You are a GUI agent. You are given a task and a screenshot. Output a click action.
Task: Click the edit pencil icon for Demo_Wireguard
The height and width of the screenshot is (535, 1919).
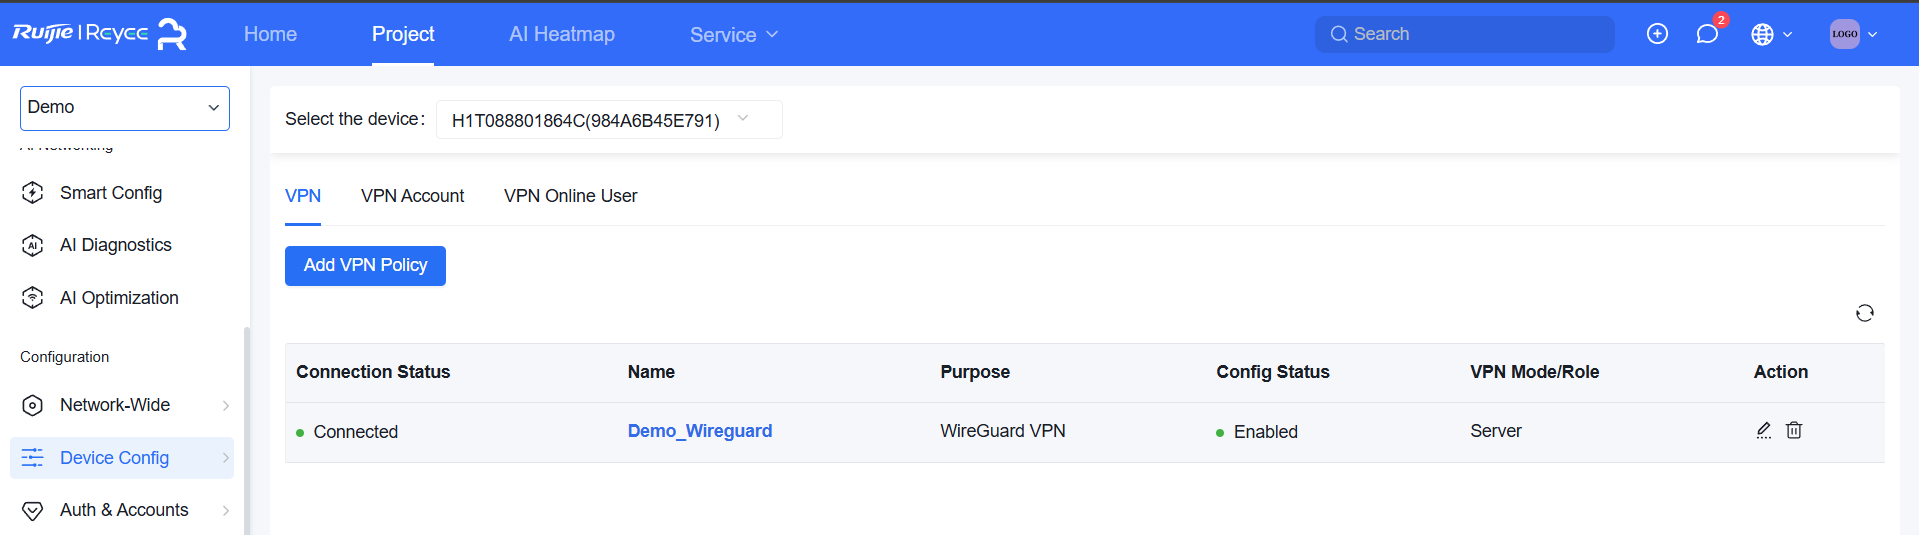coord(1764,430)
